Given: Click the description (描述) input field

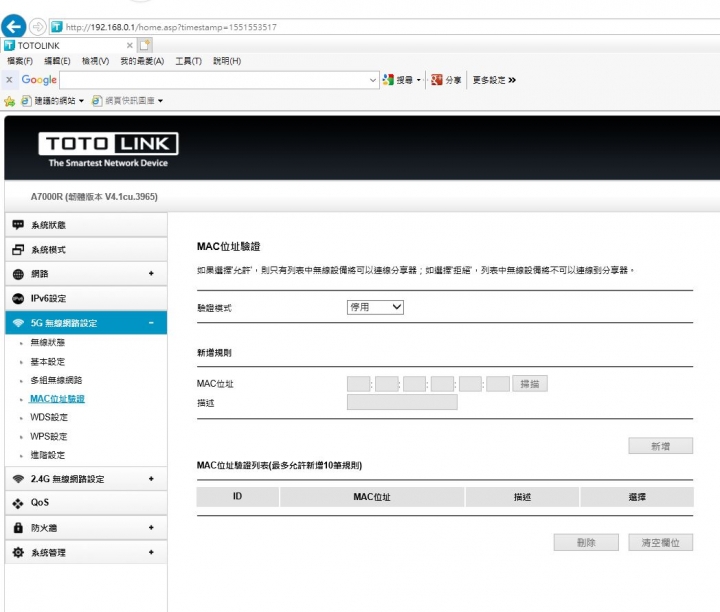Looking at the screenshot, I should (402, 402).
